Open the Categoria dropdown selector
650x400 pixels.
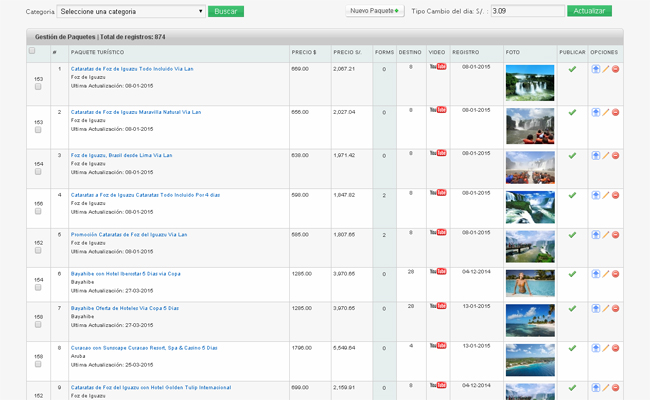[131, 11]
